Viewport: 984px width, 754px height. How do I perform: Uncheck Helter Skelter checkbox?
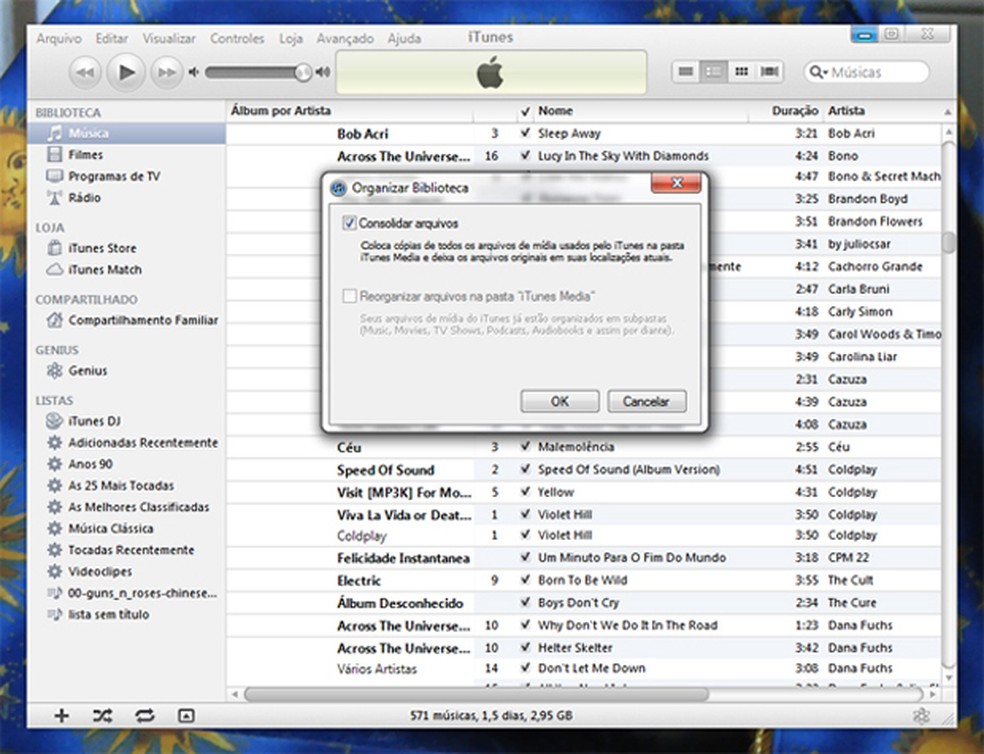click(525, 647)
